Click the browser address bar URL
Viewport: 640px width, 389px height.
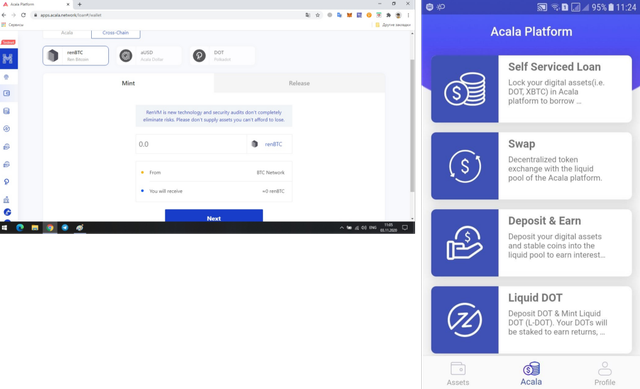point(71,15)
